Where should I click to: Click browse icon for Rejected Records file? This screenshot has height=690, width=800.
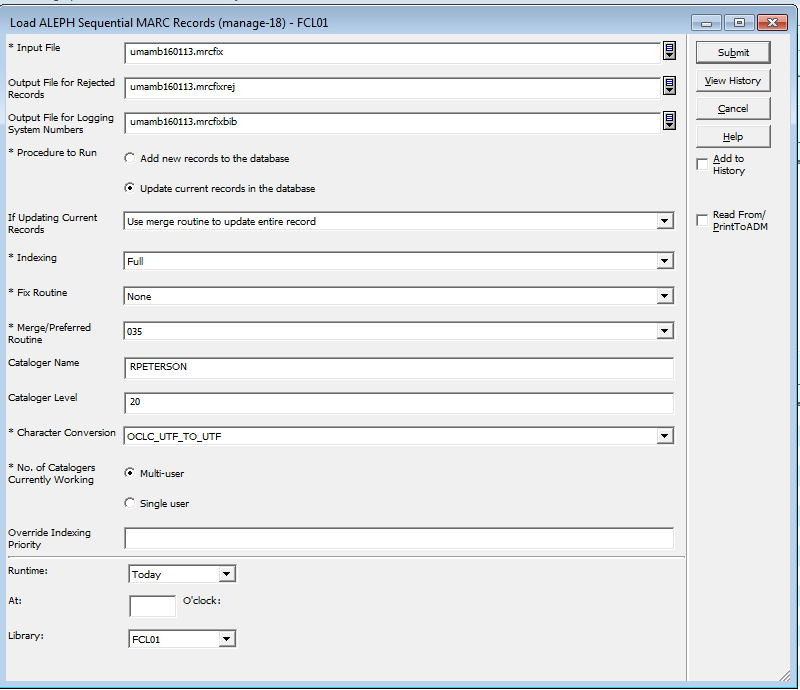(668, 87)
